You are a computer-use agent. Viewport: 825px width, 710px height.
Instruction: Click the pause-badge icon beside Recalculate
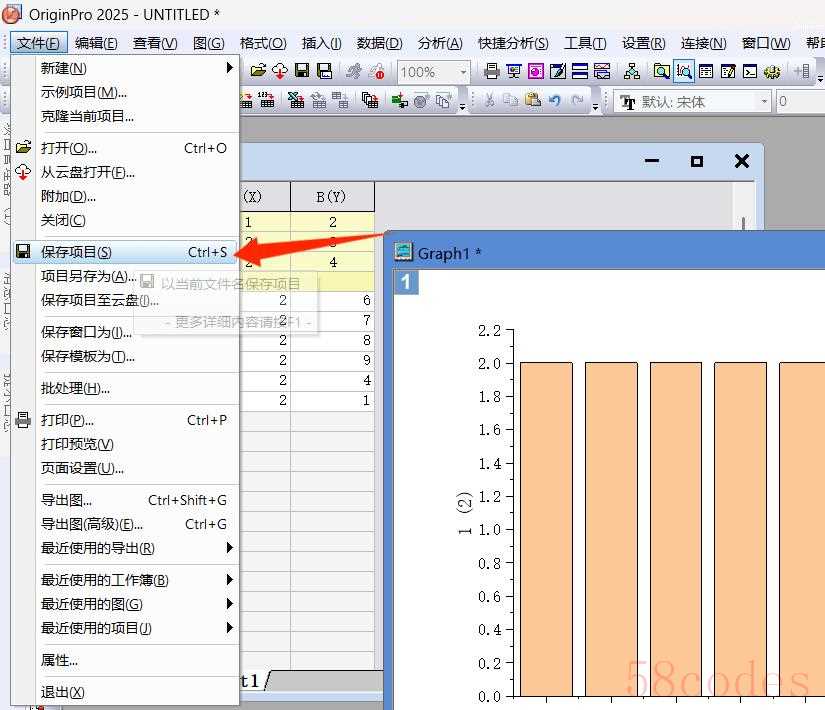tap(376, 71)
